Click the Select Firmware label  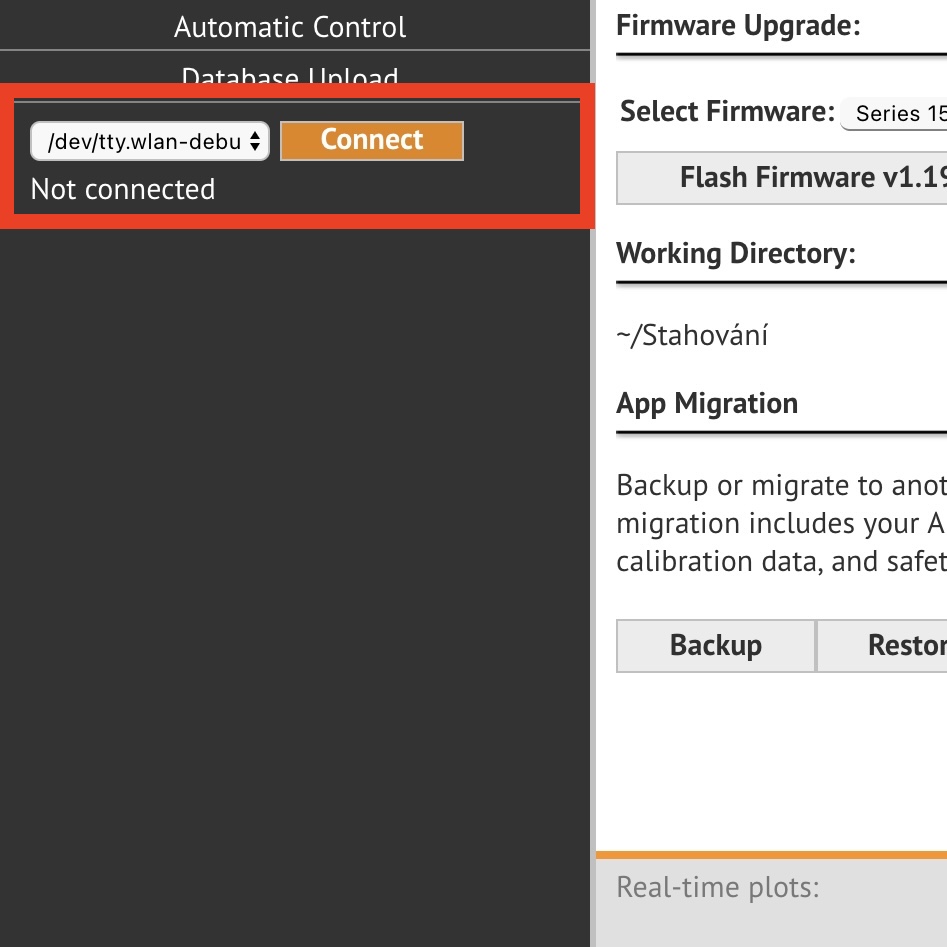tap(727, 111)
